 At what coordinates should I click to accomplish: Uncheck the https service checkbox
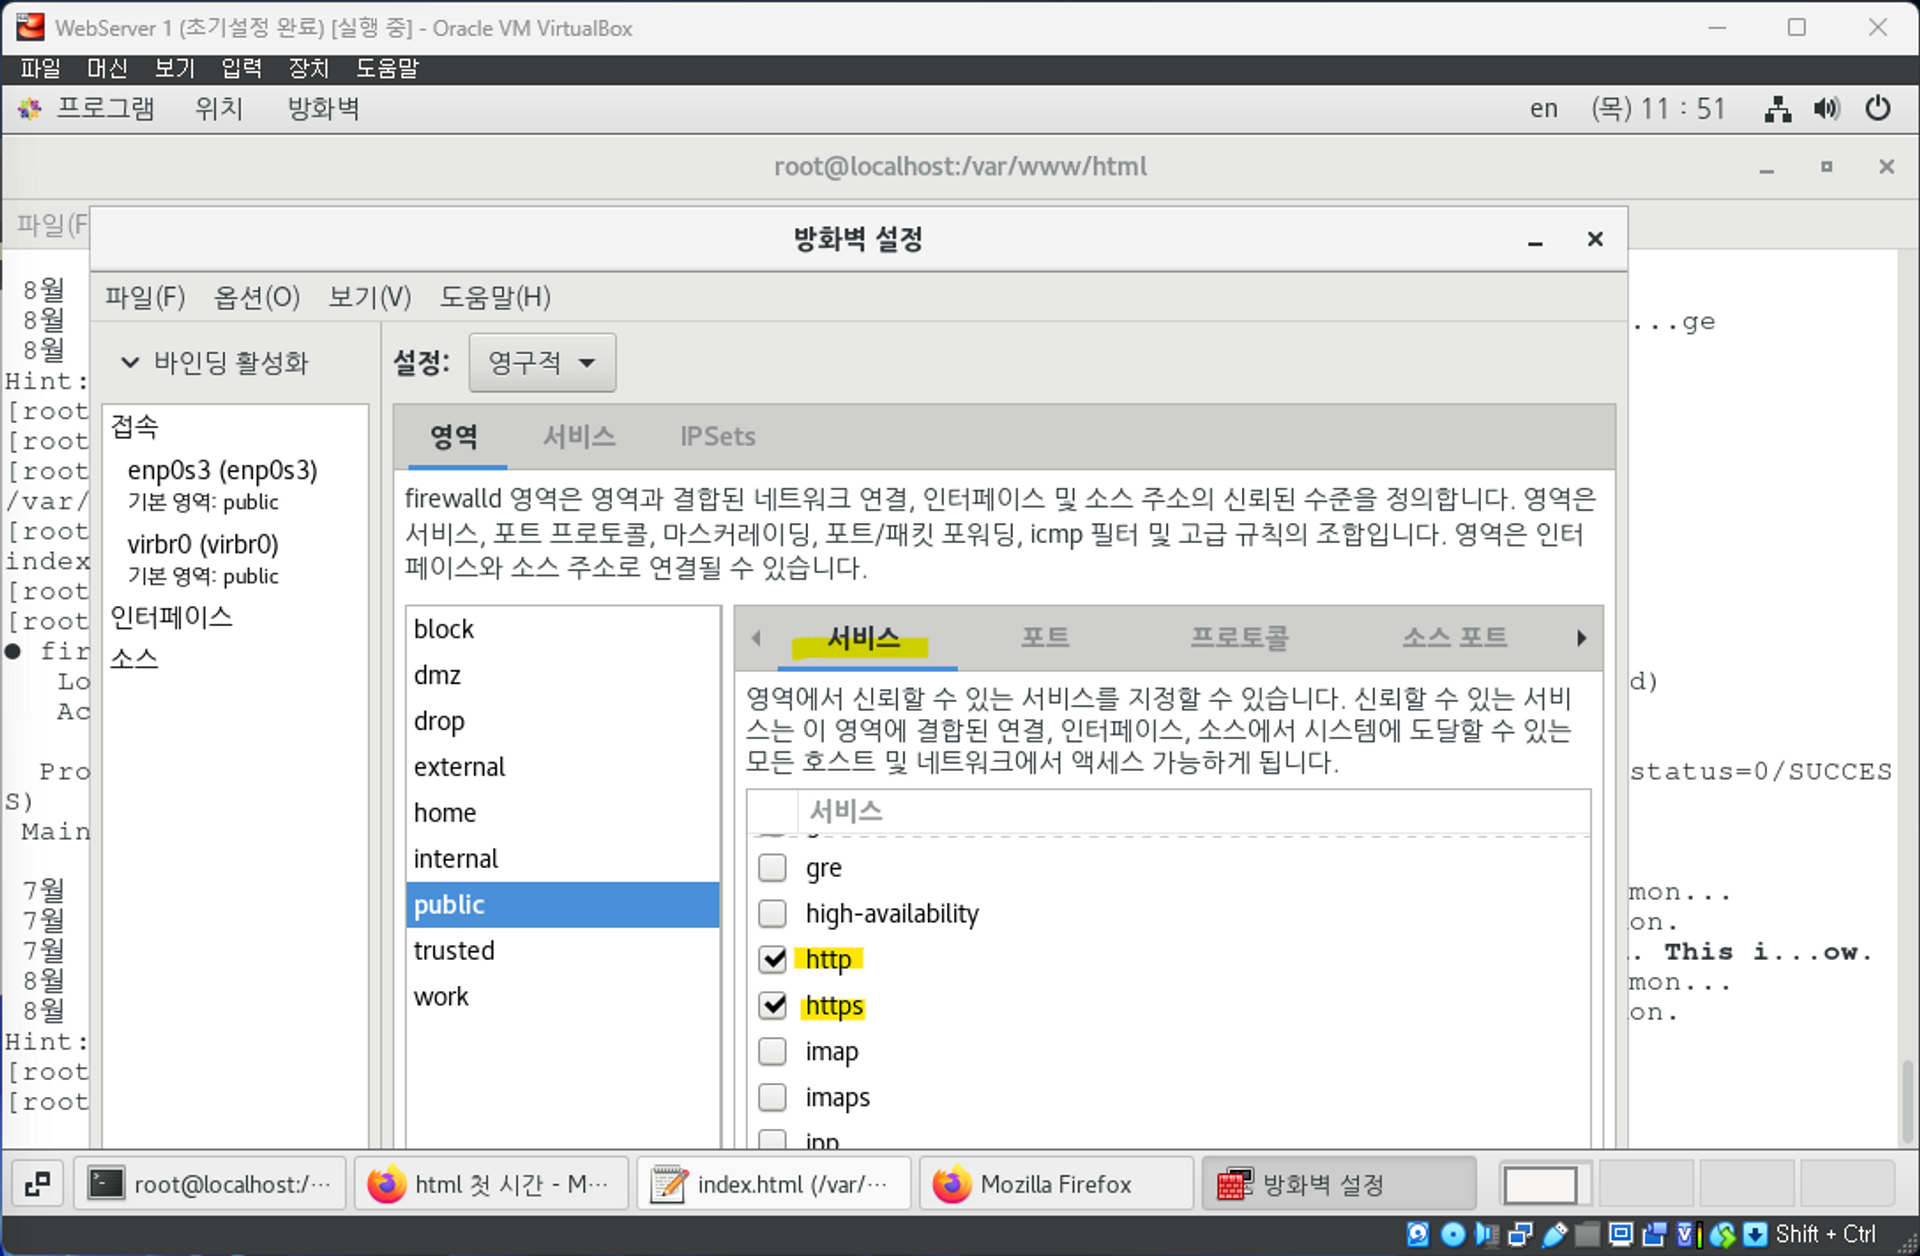click(x=772, y=1005)
